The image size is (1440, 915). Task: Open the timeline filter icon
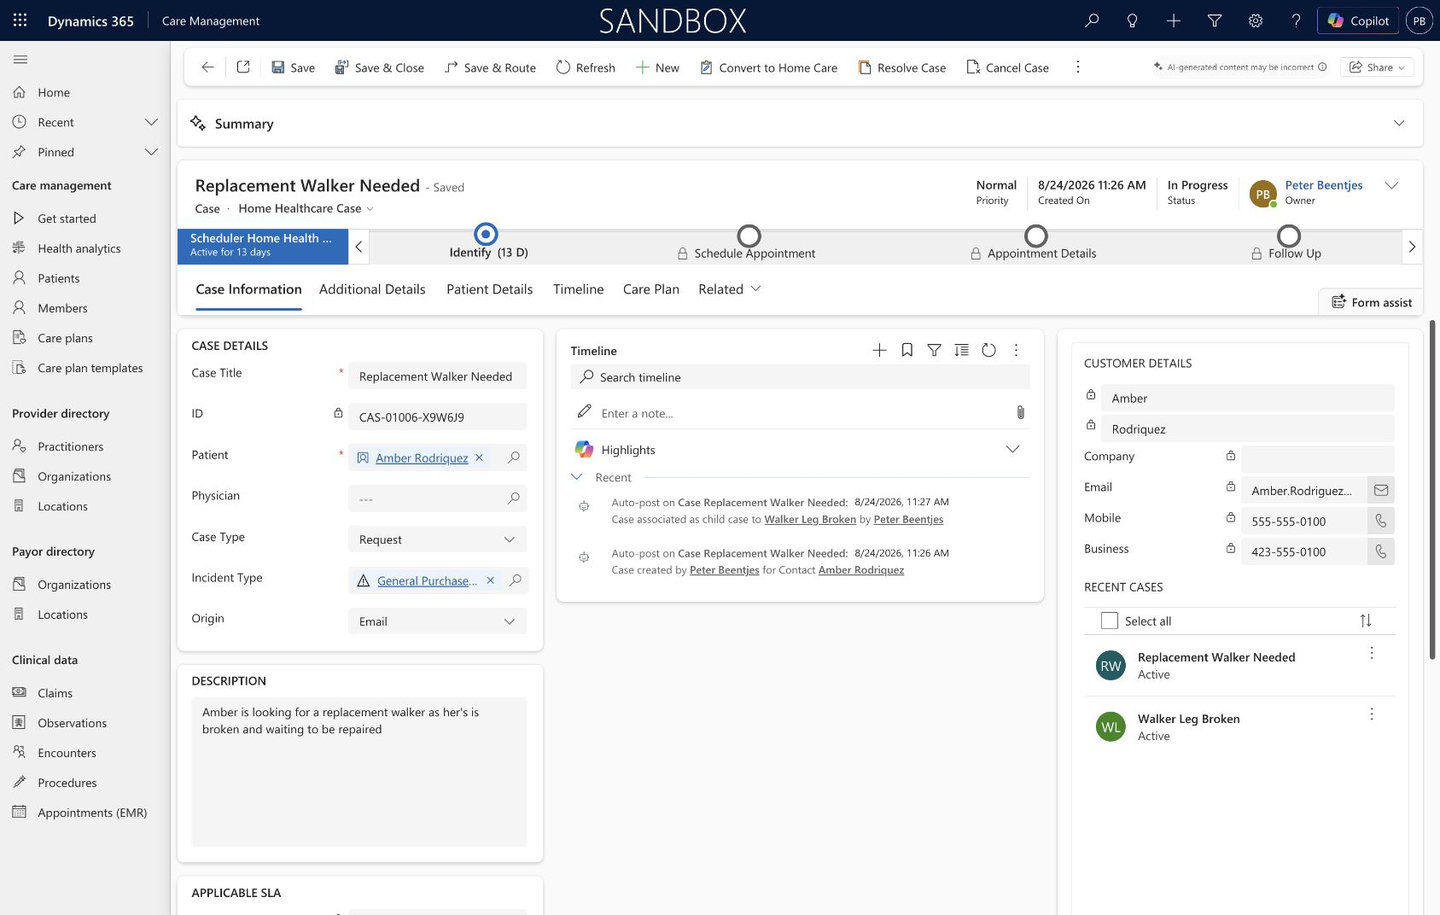934,350
